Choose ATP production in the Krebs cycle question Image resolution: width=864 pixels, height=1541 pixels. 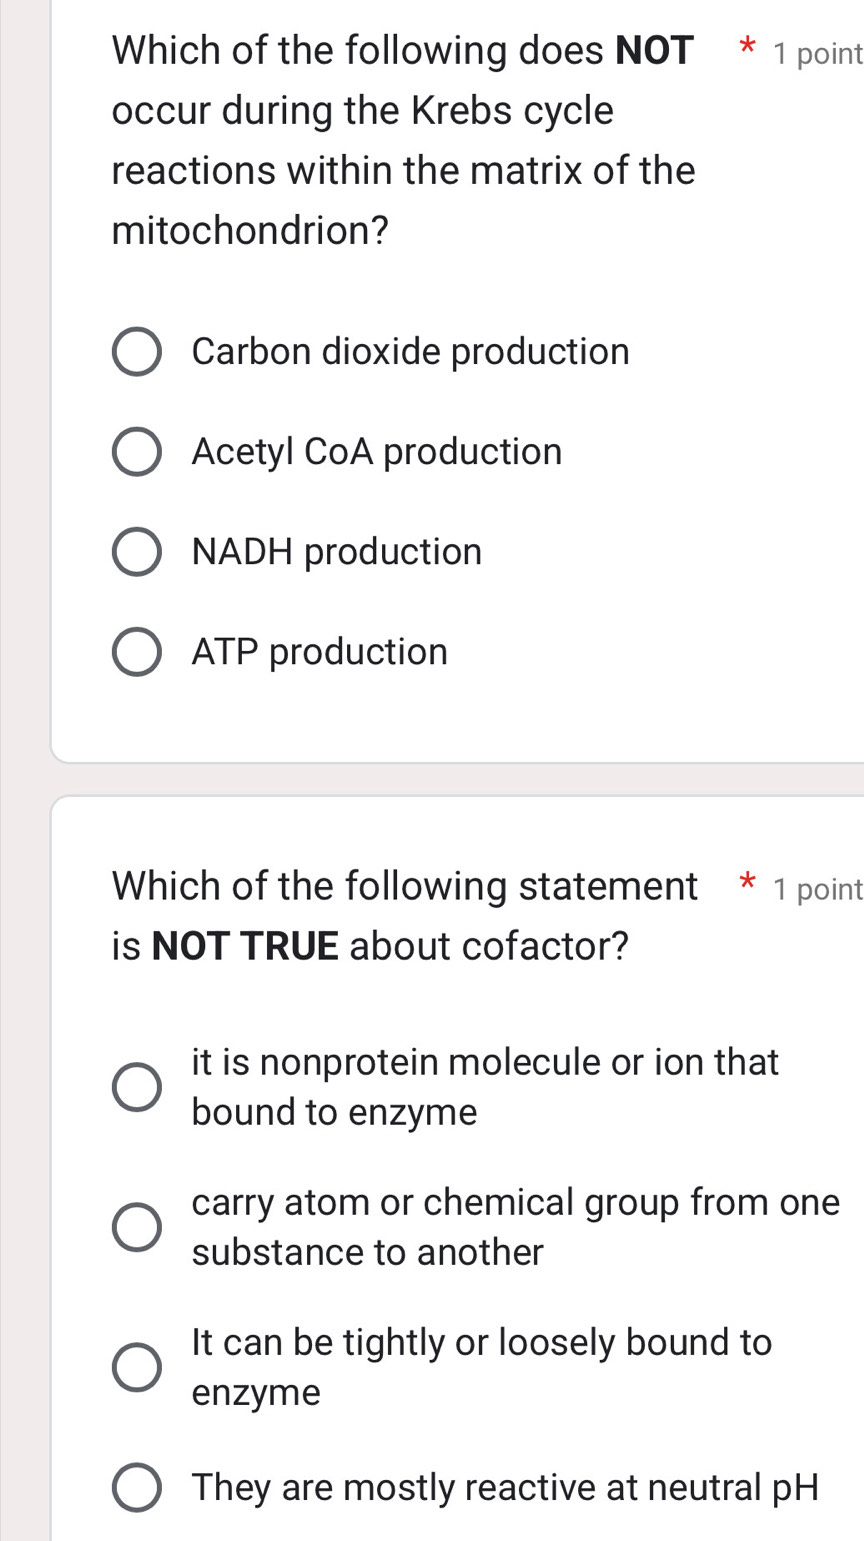[x=136, y=651]
